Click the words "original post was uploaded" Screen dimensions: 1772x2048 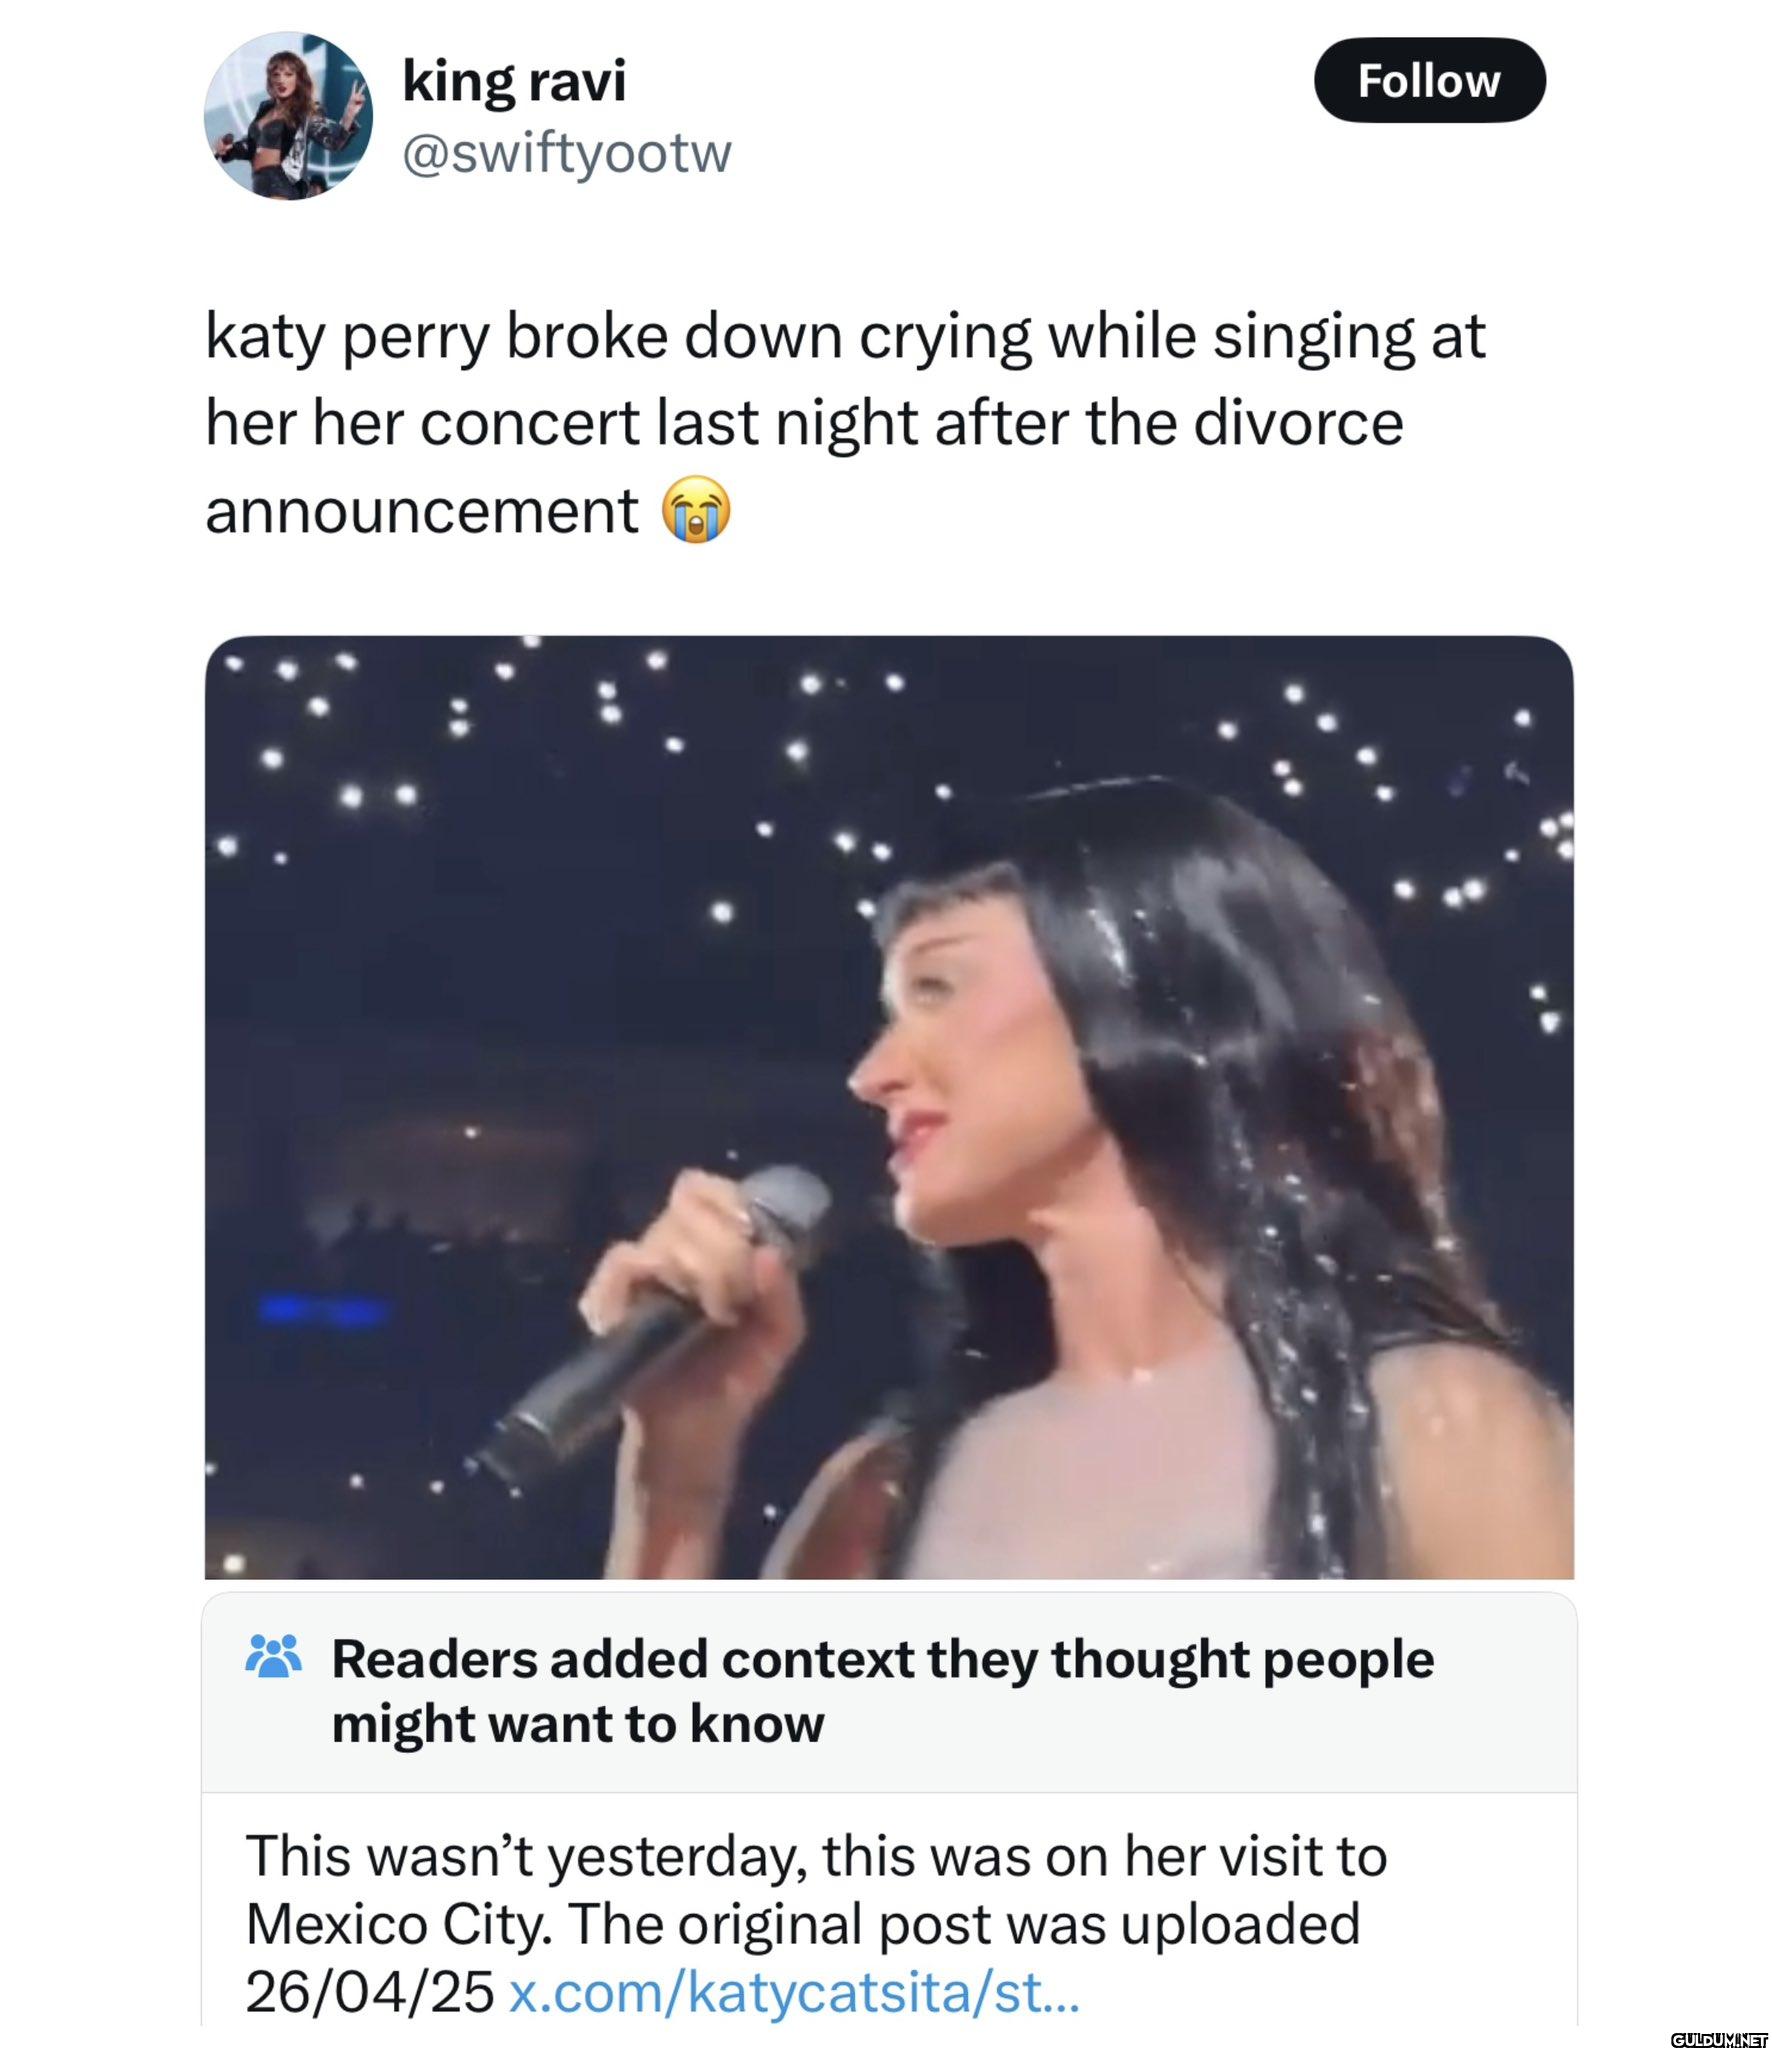[1018, 1924]
